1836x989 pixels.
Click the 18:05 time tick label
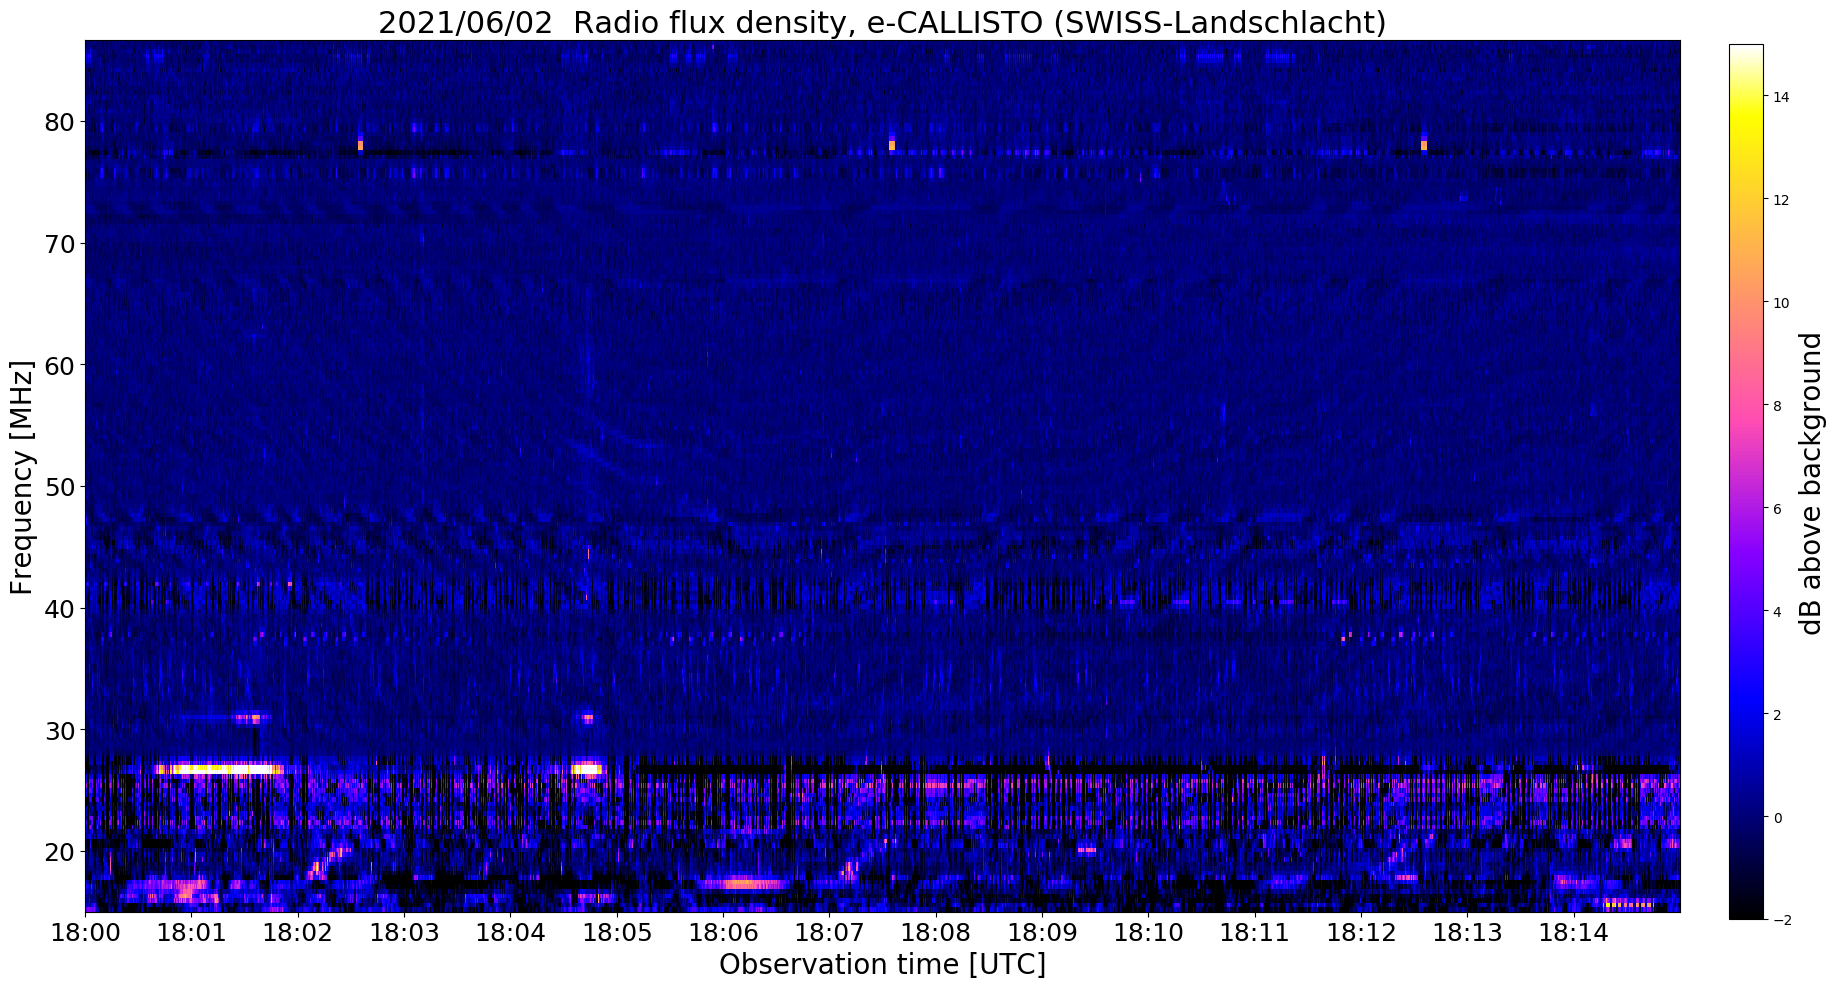pos(617,933)
